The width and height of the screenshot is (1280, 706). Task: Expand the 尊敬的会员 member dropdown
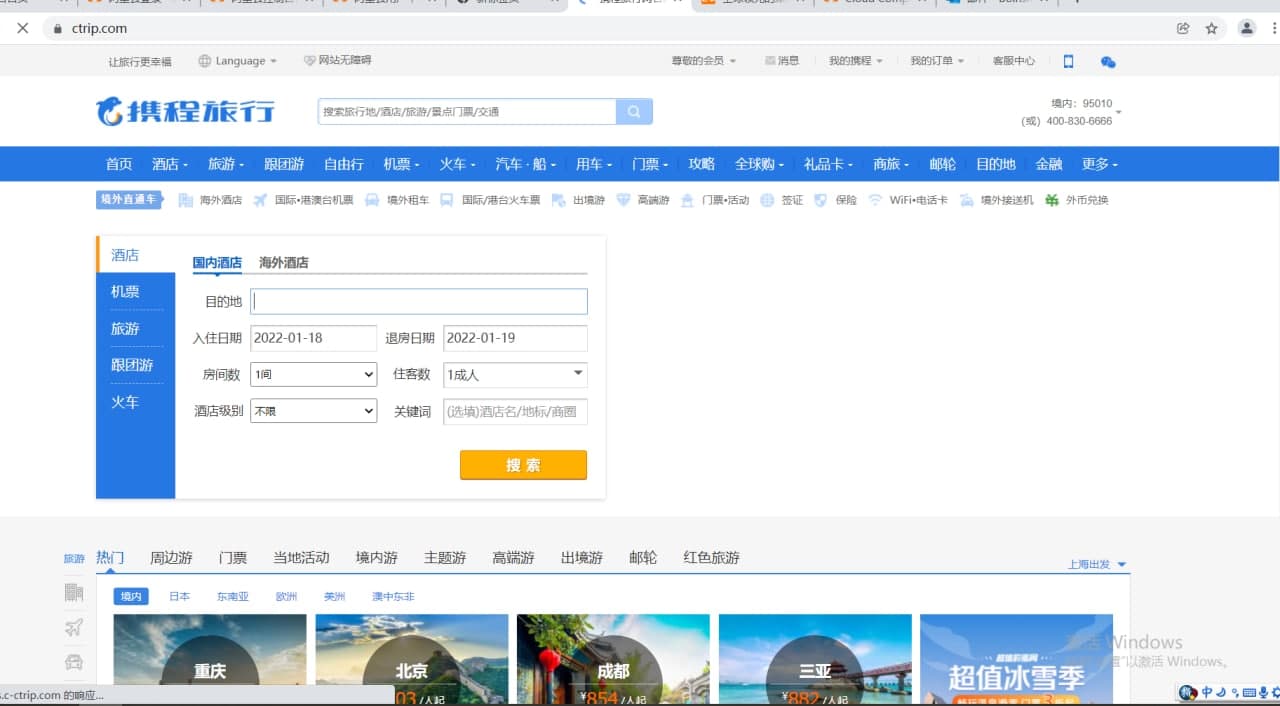click(x=704, y=61)
